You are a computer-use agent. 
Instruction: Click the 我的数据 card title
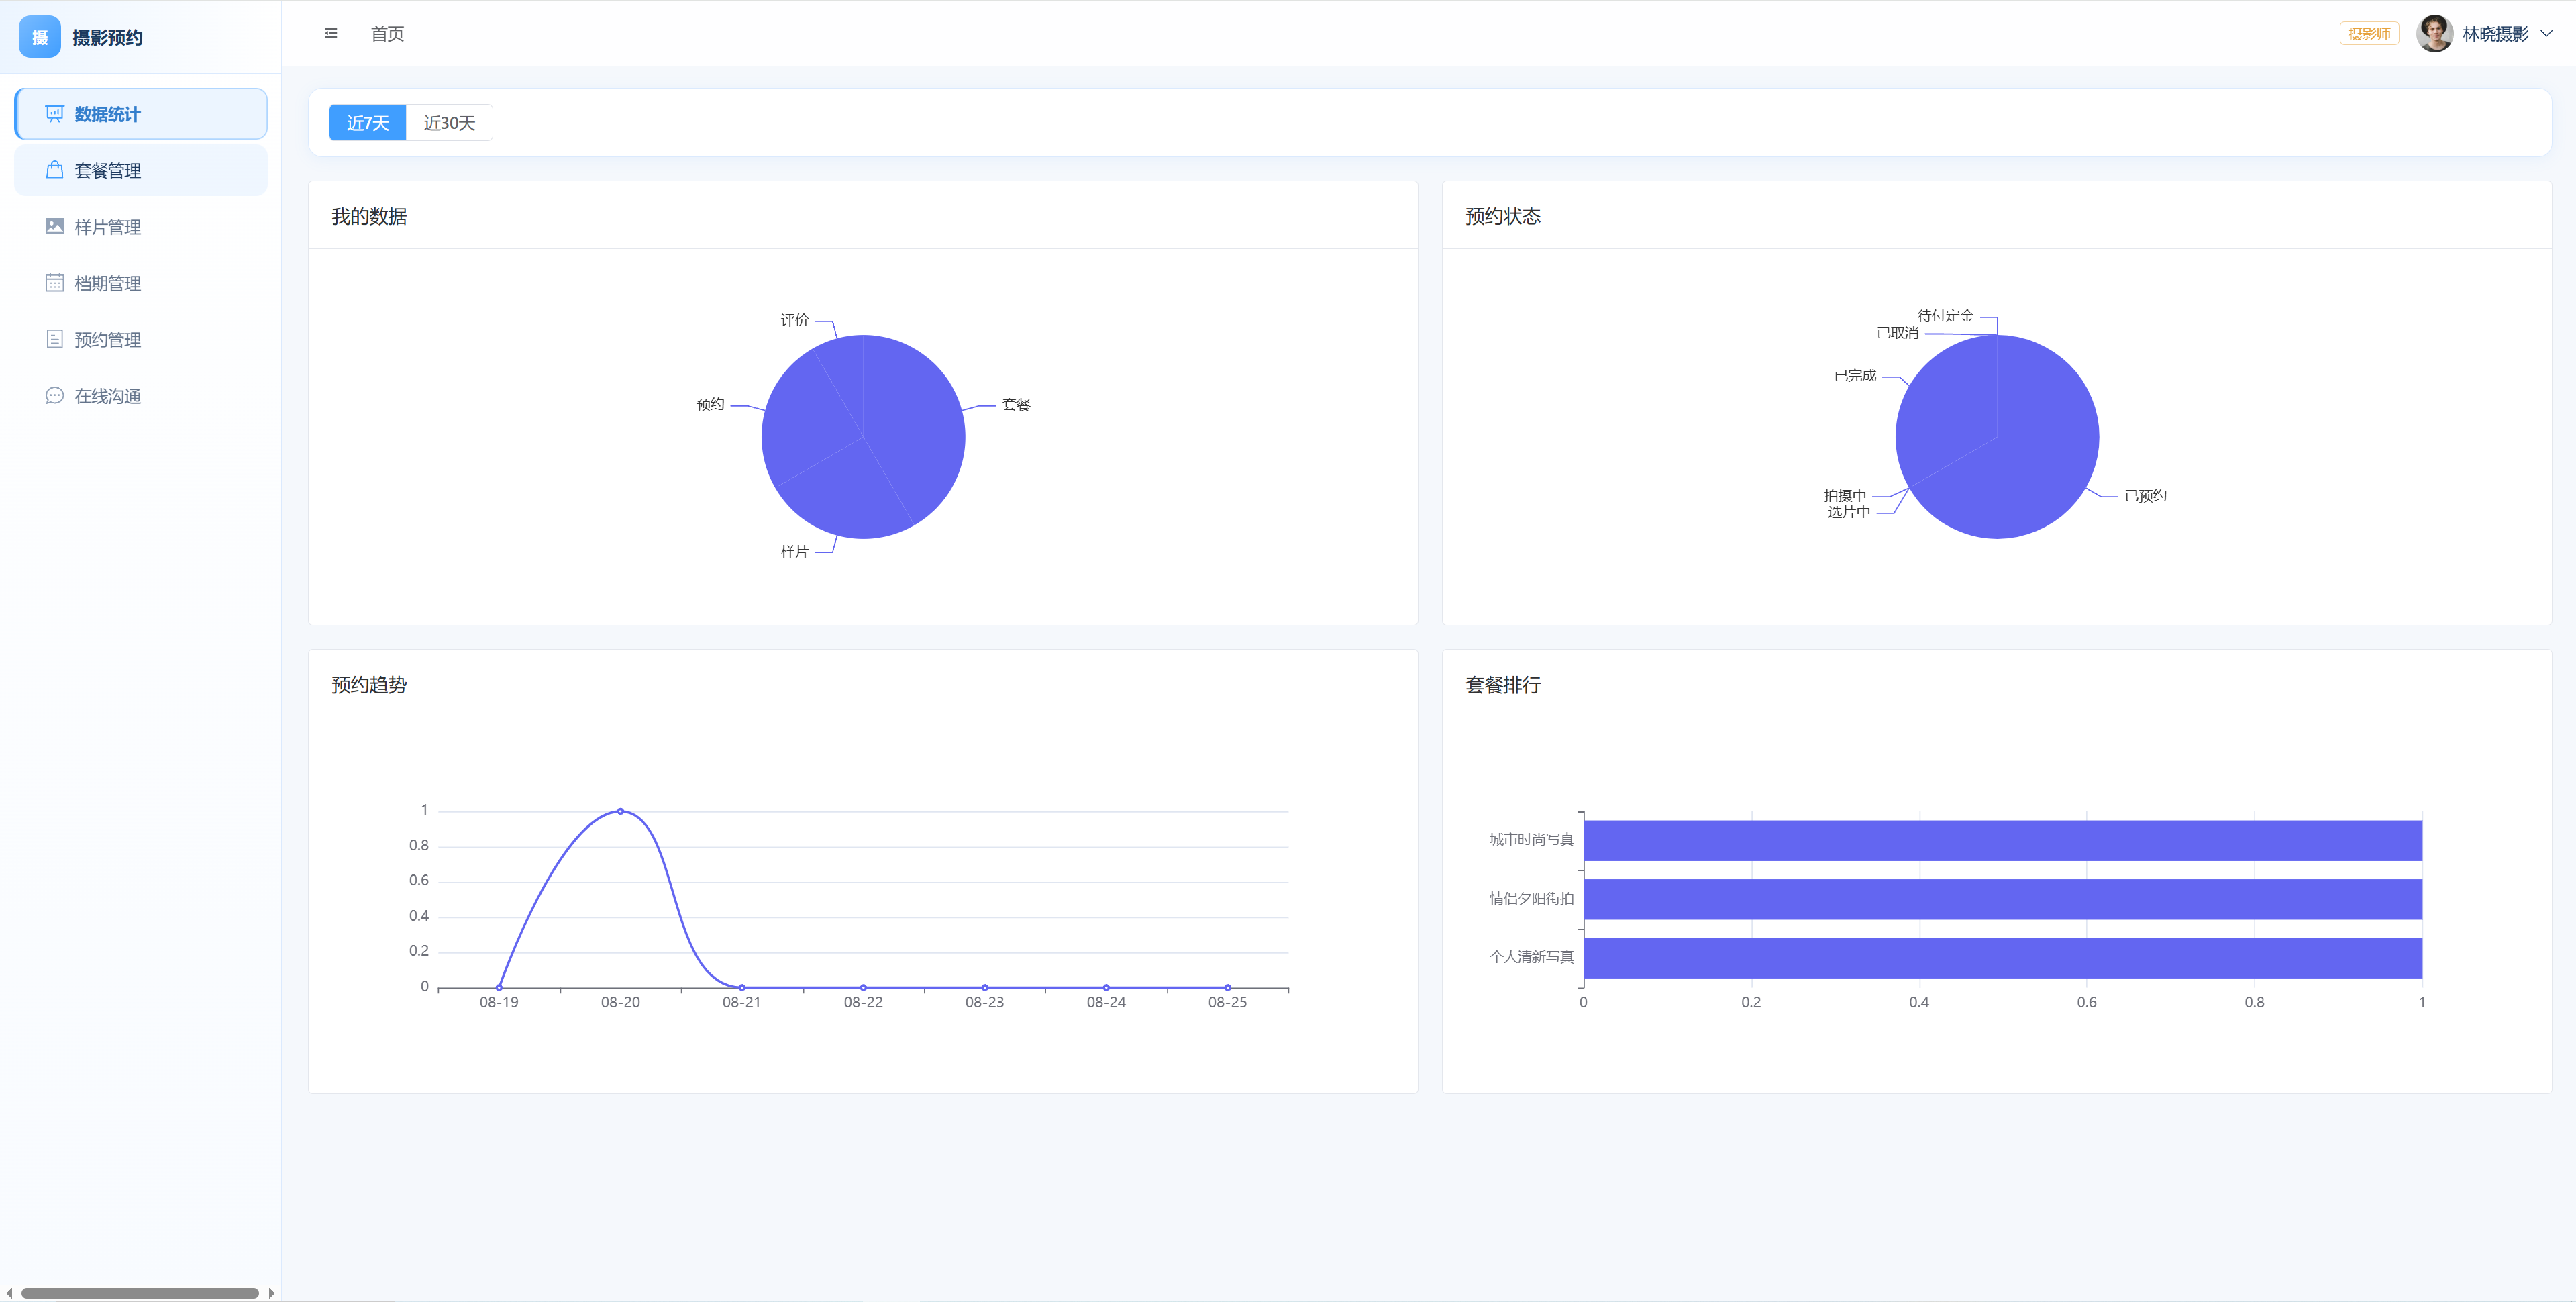coord(369,217)
